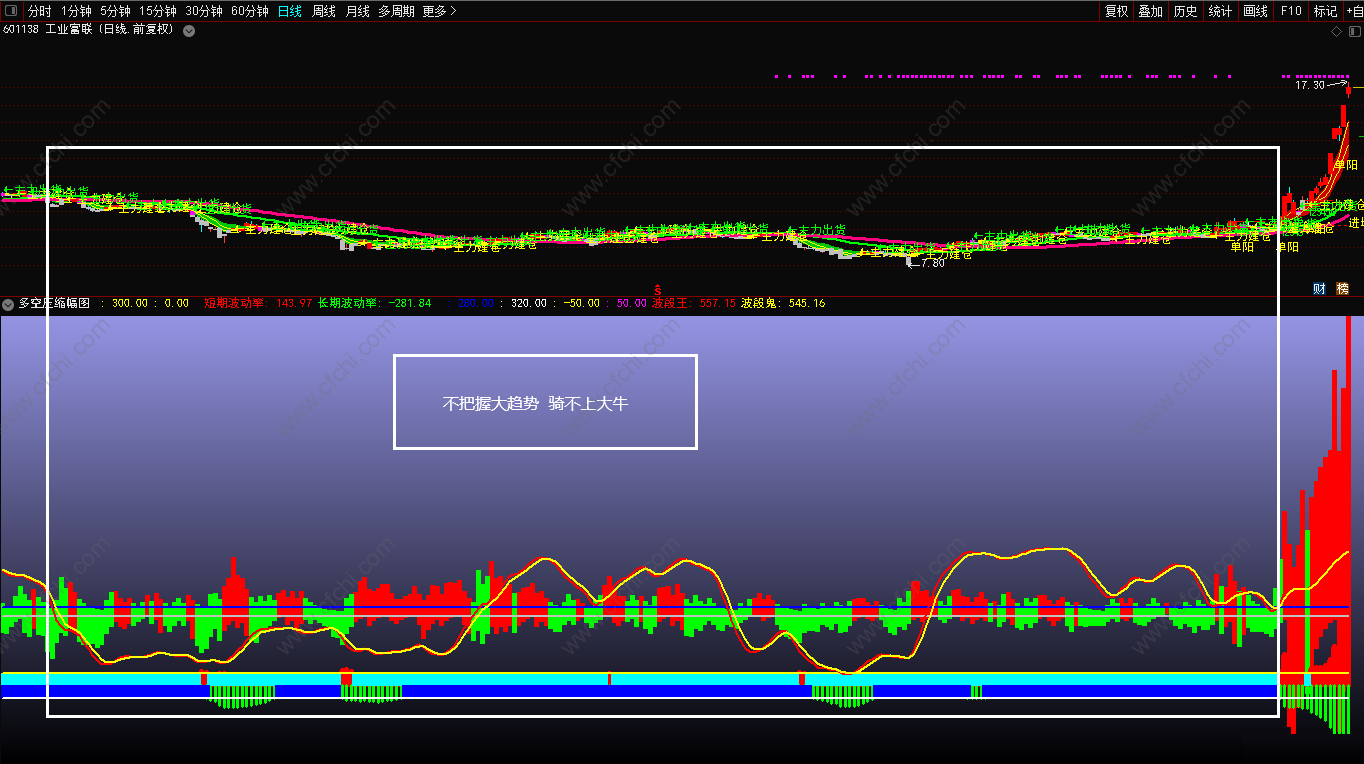Screen dimensions: 1364x764
Task: Click the 复权 adjustment button
Action: point(1116,11)
